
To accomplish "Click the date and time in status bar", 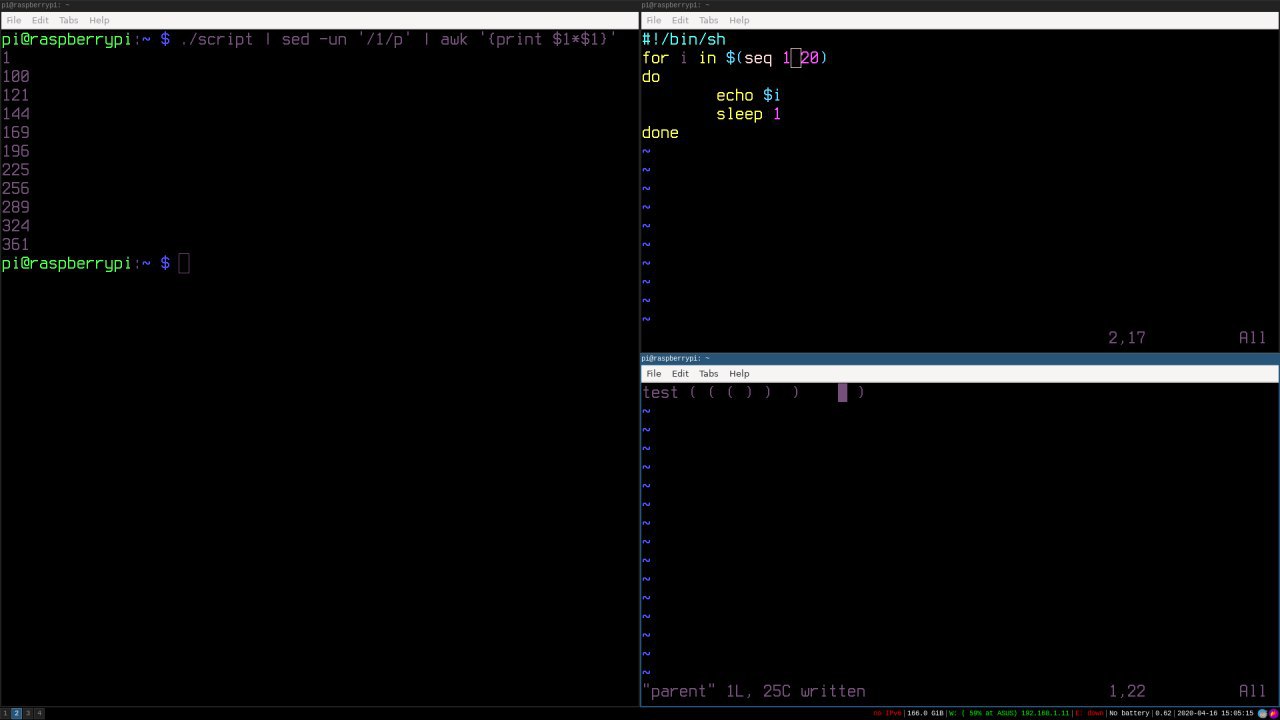I will pyautogui.click(x=1215, y=713).
